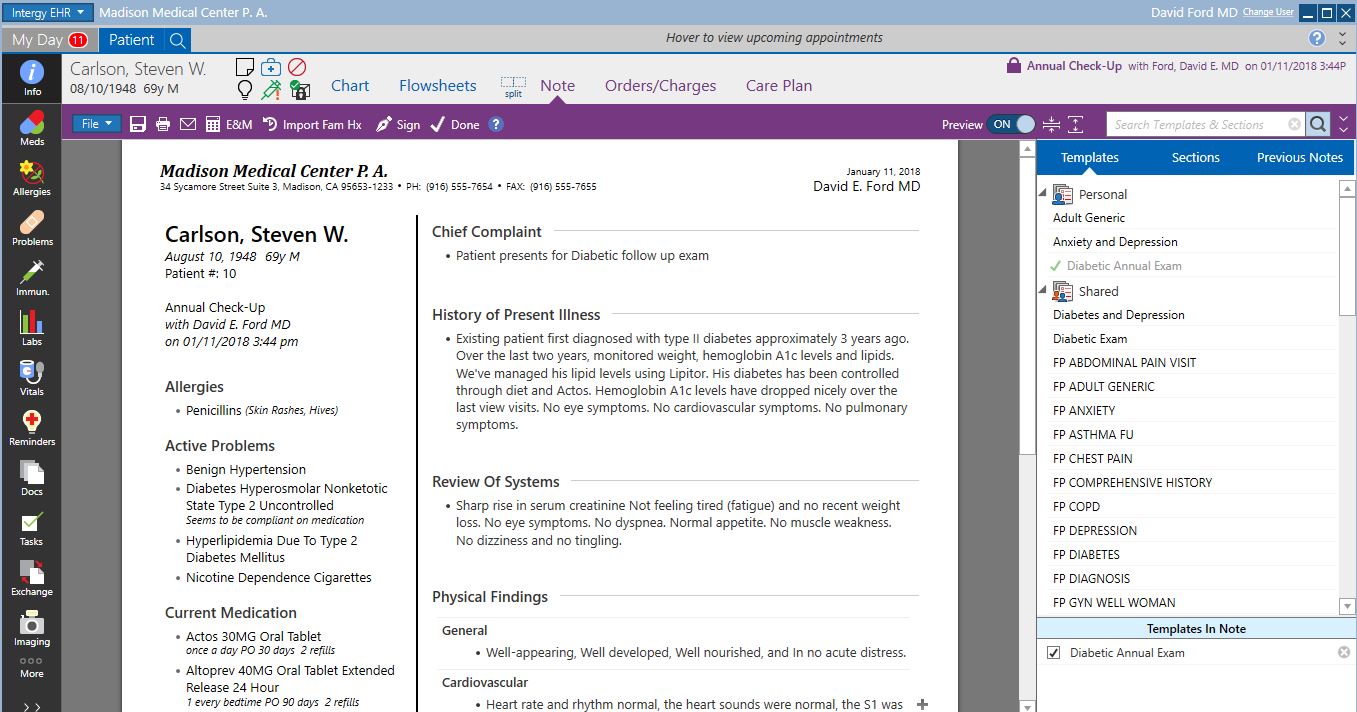Click the E&M calculator button
This screenshot has width=1357, height=712.
point(229,125)
